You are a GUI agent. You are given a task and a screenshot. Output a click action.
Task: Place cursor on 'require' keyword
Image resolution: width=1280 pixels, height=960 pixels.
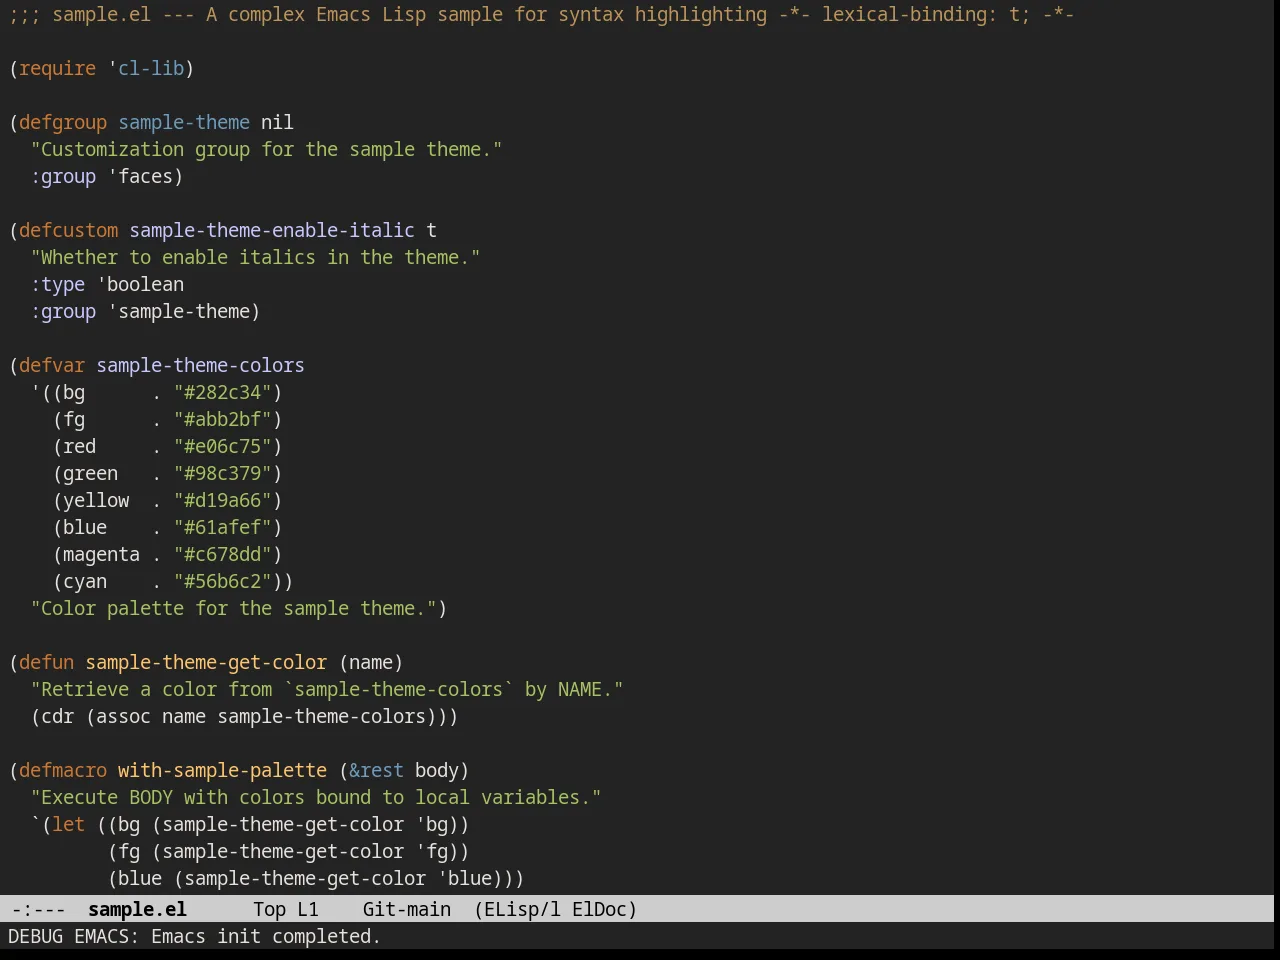(57, 68)
